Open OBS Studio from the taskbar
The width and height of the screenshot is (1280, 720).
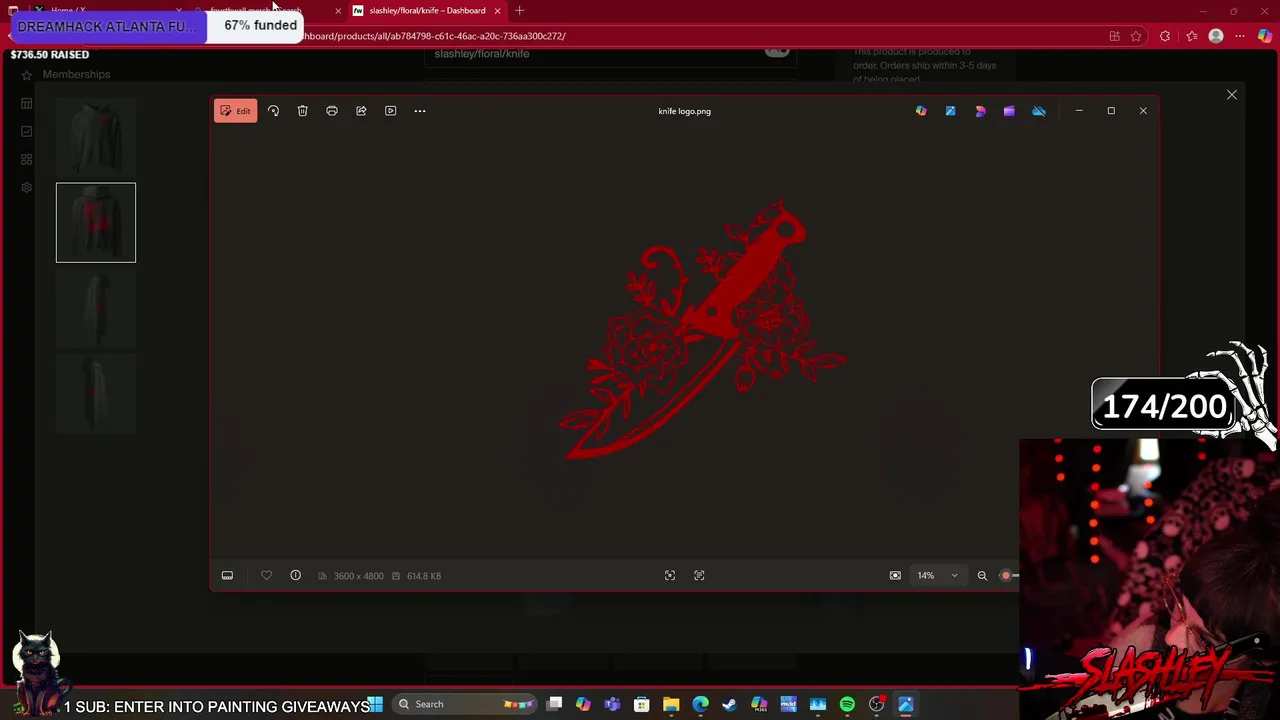pos(876,704)
